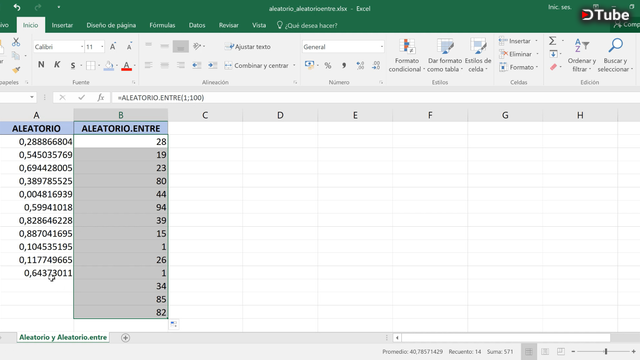The width and height of the screenshot is (640, 360).
Task: Apply percent style
Action: 328,65
